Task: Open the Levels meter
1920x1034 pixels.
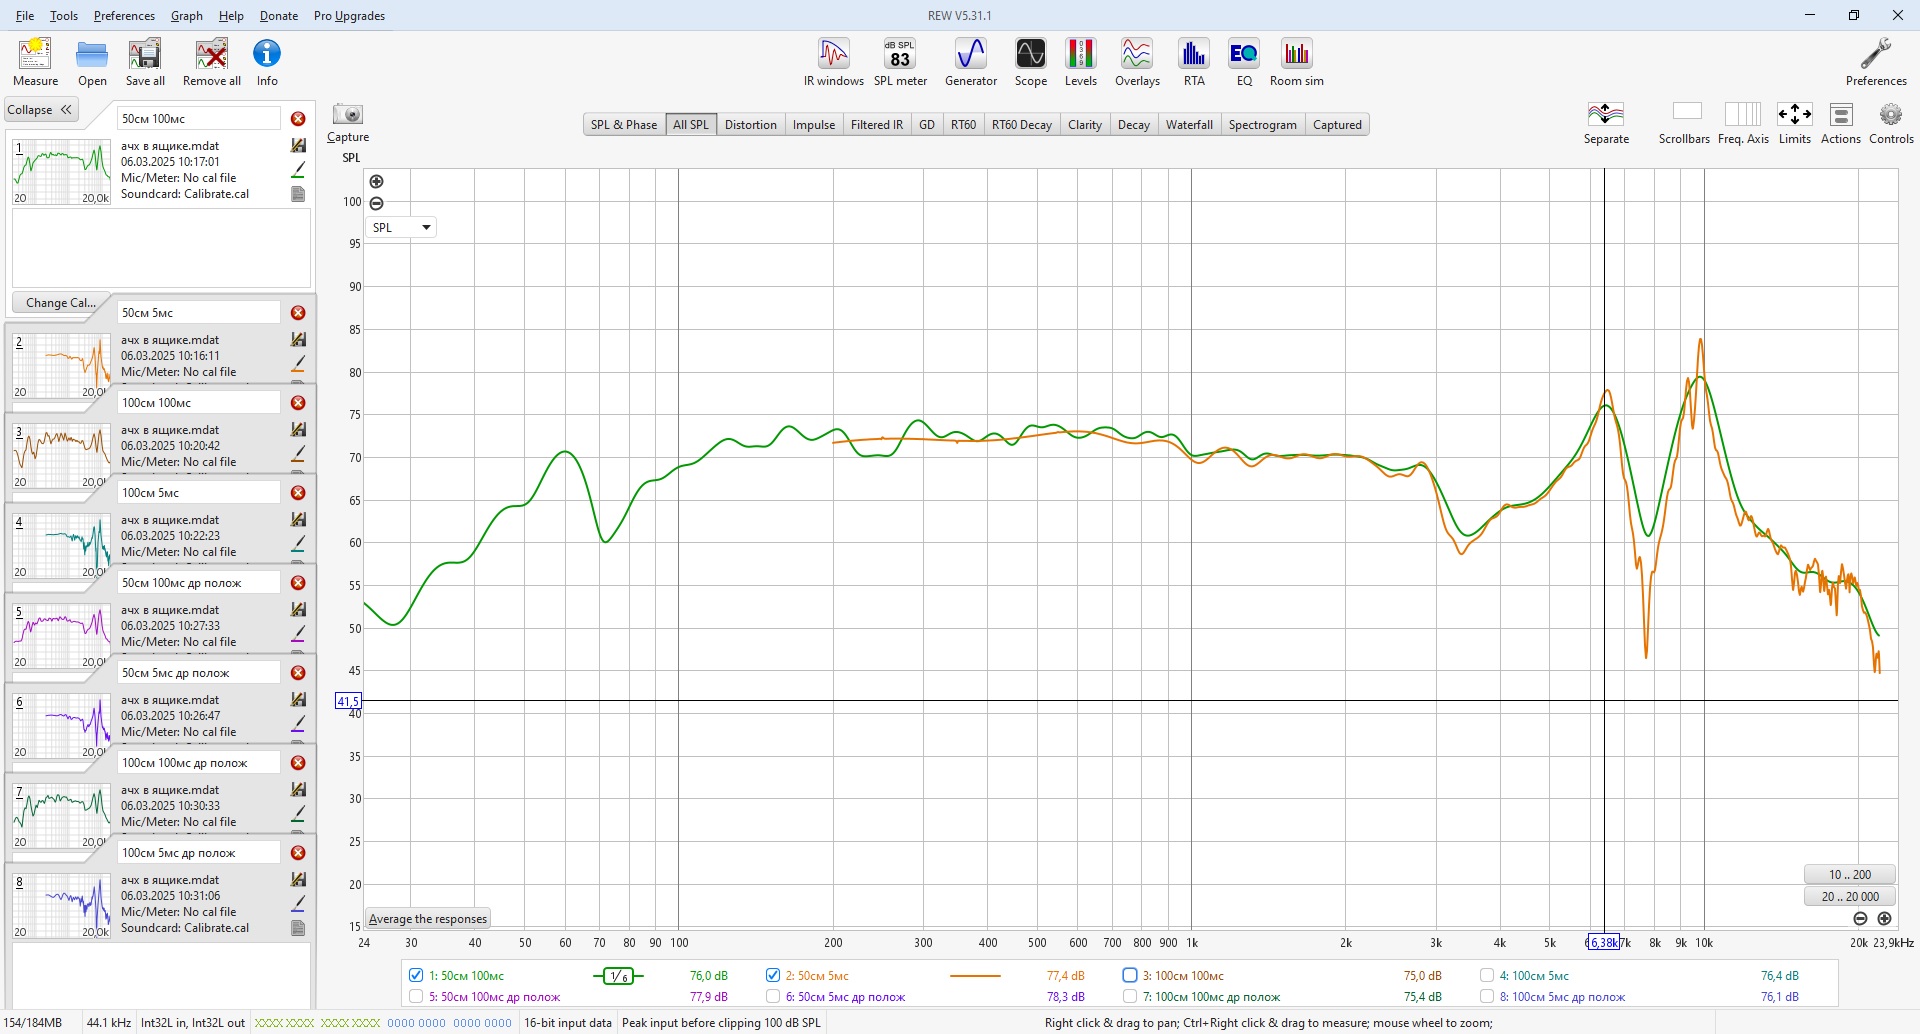Action: click(x=1080, y=62)
